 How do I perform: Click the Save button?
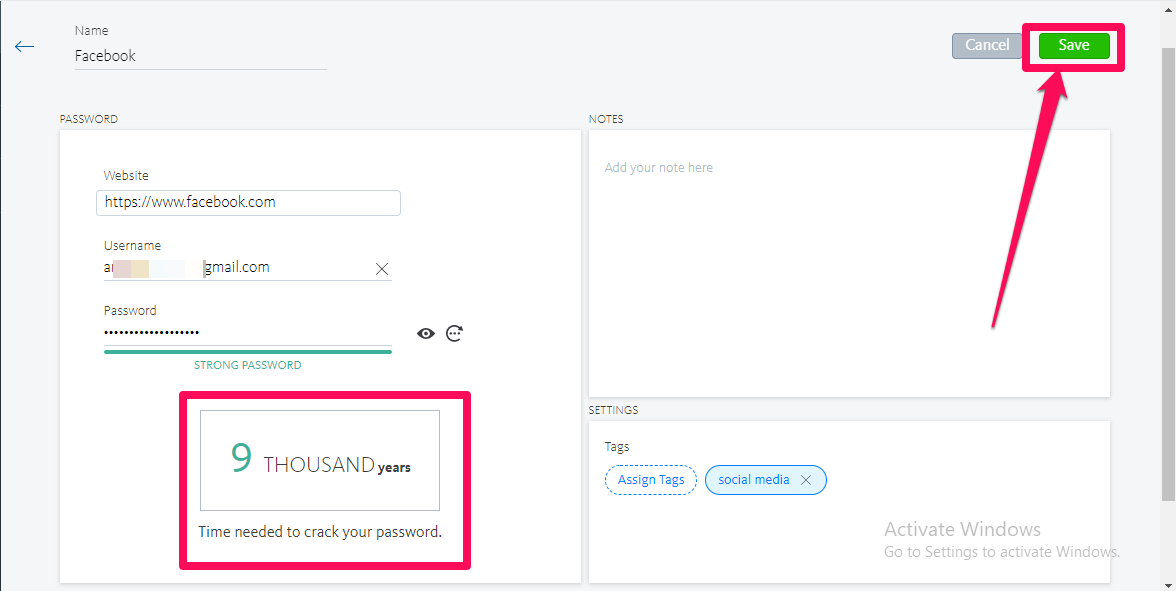coord(1074,46)
